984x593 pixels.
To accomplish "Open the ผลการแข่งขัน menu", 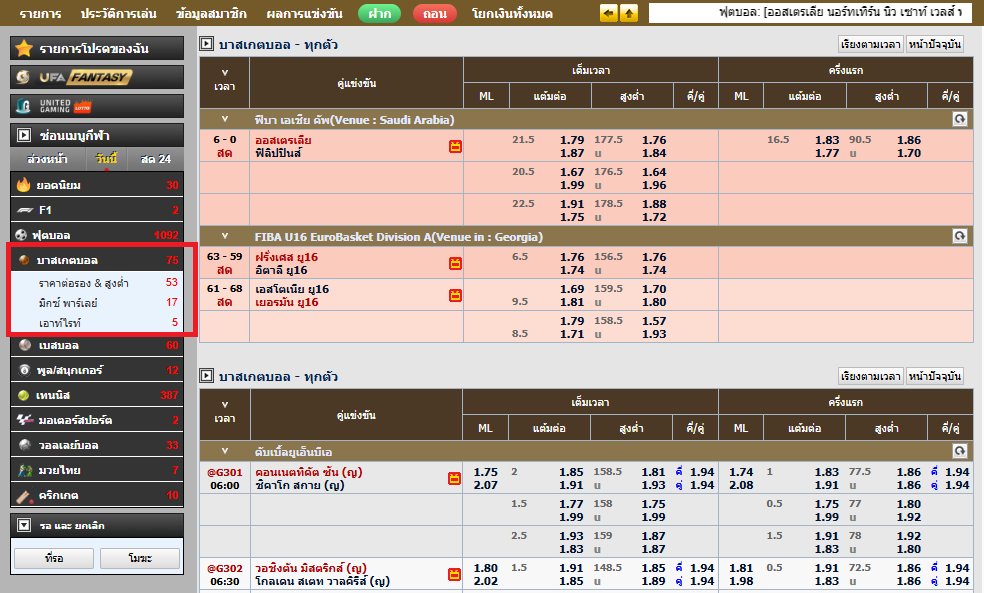I will point(305,14).
